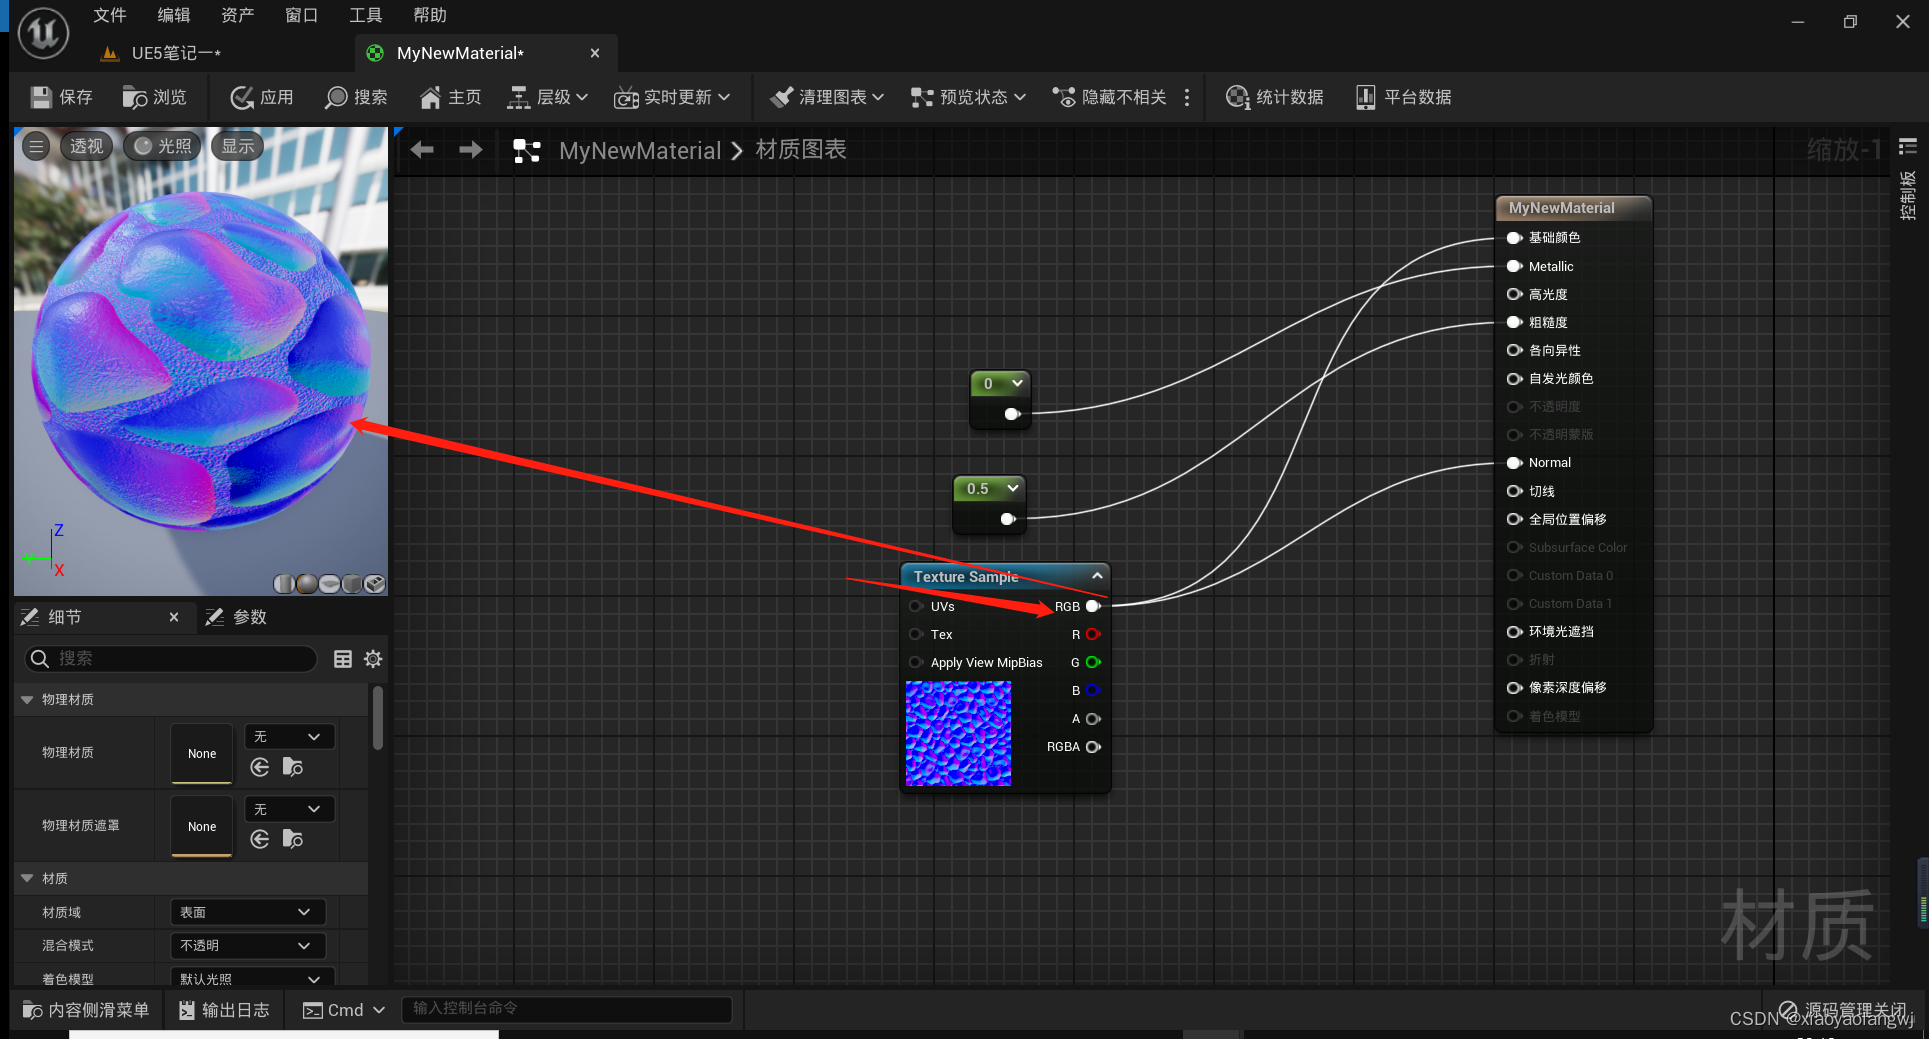The image size is (1929, 1039).
Task: Click the normal map texture preview thumbnail
Action: [958, 733]
